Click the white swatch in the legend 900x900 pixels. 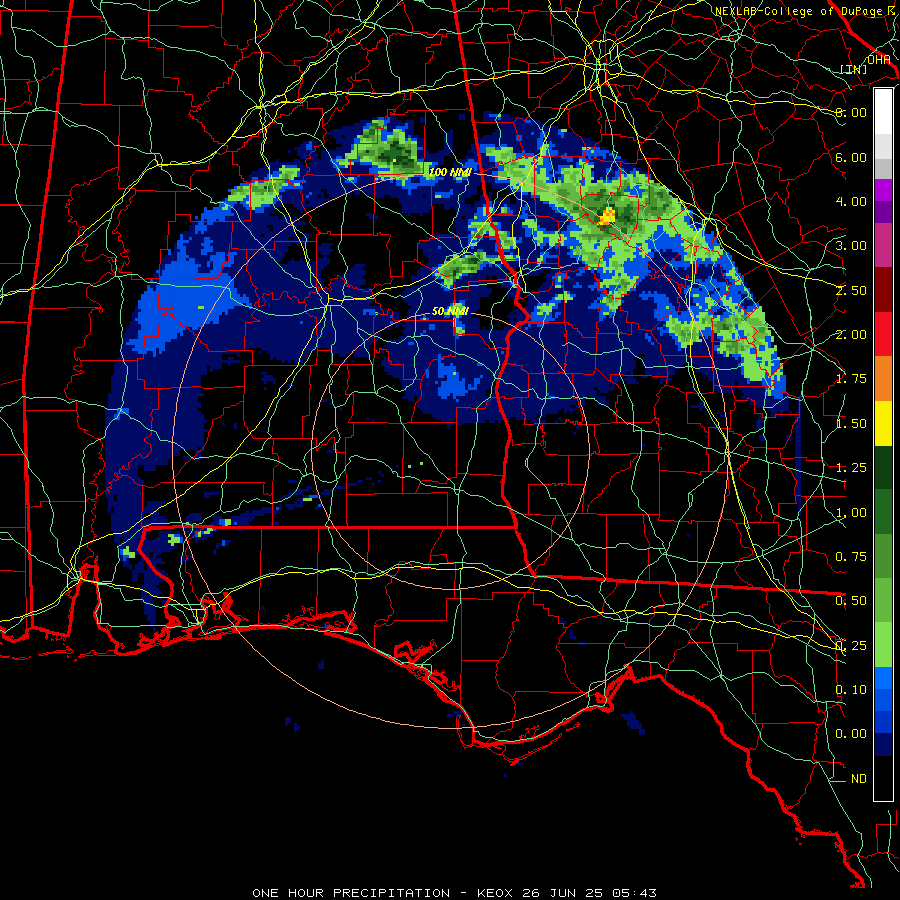[x=883, y=112]
